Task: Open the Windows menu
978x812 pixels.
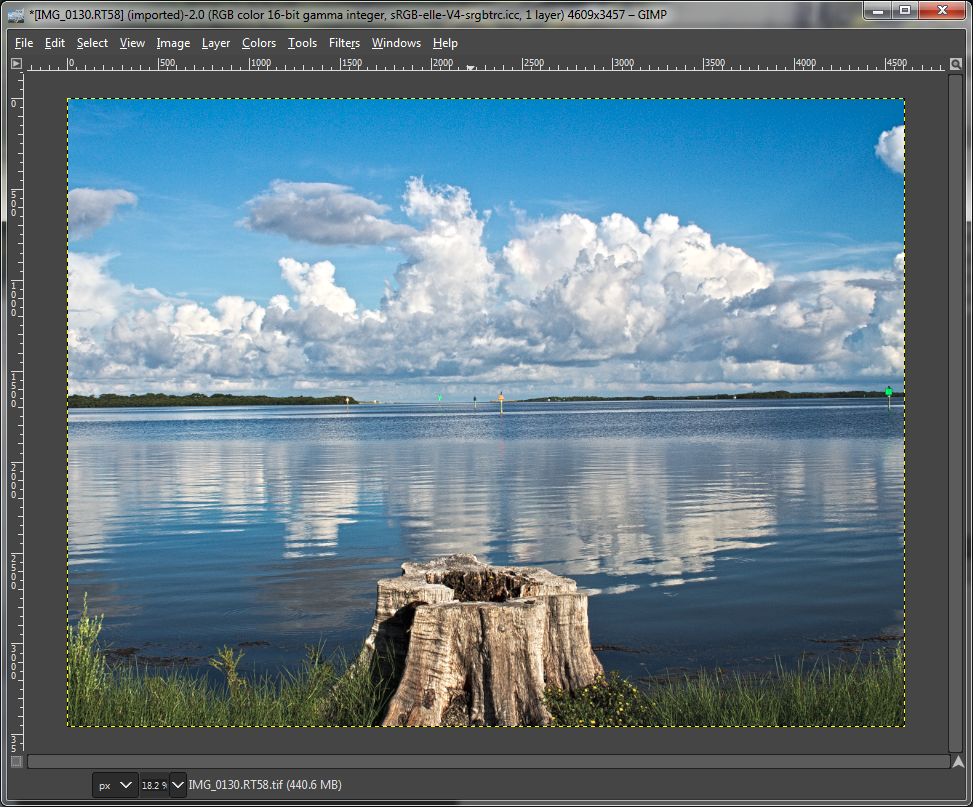Action: [396, 43]
